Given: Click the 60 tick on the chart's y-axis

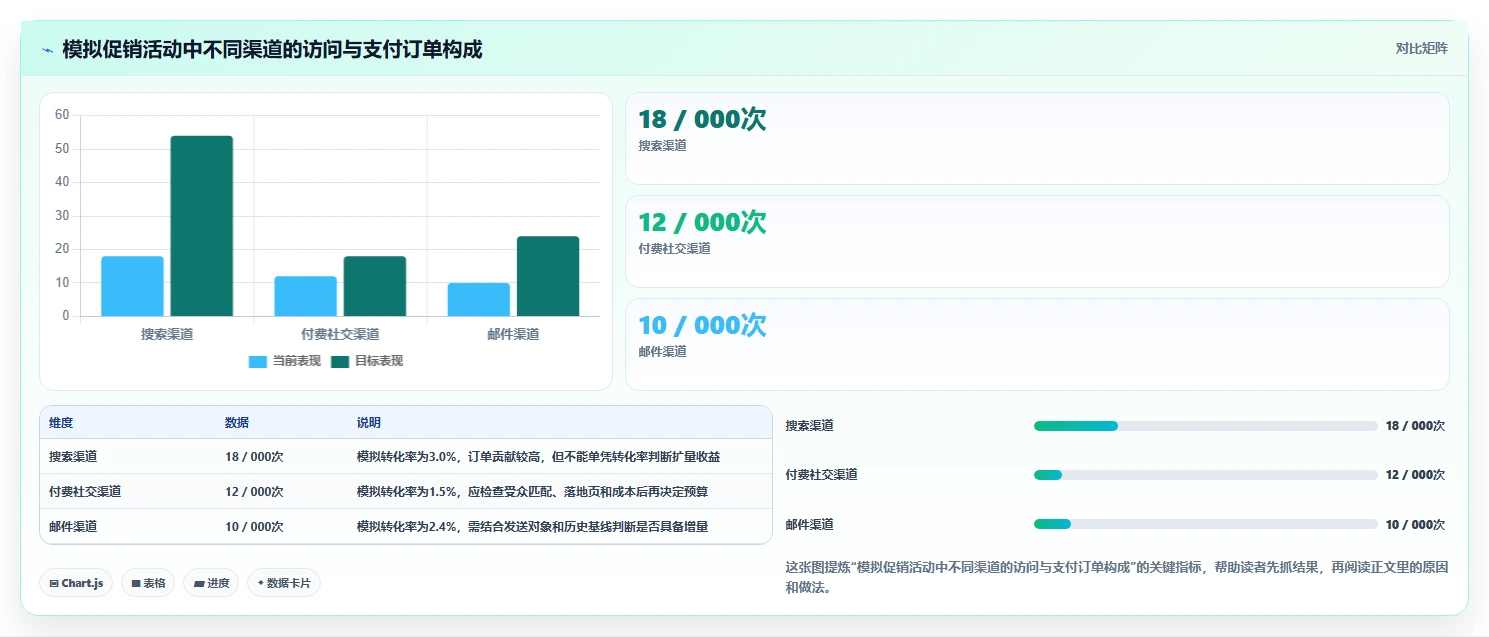Looking at the screenshot, I should pyautogui.click(x=62, y=115).
